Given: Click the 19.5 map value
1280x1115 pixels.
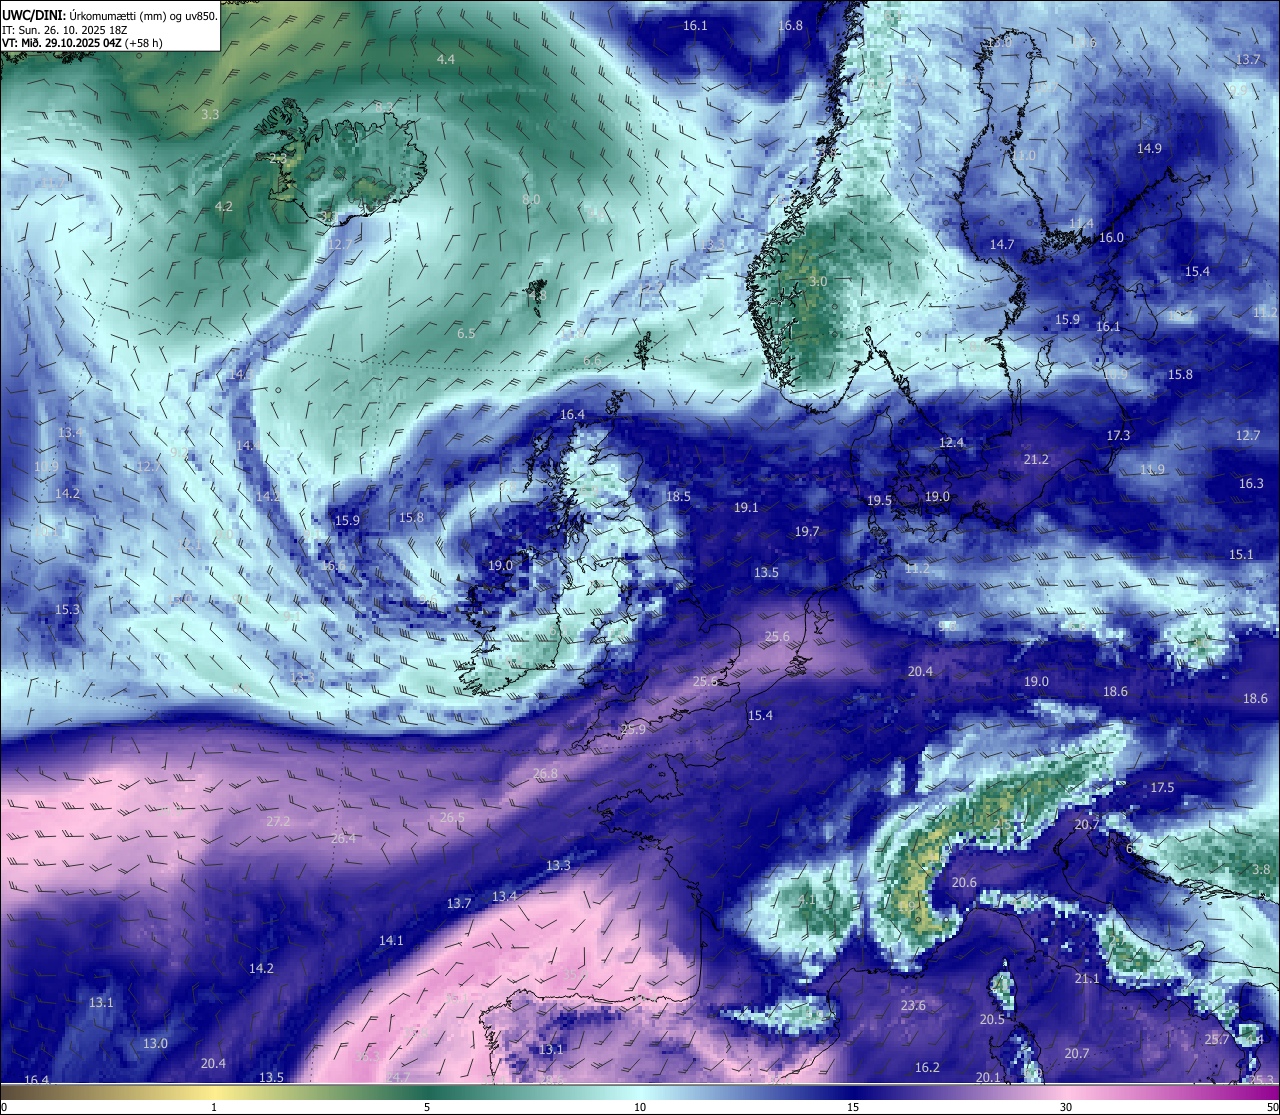Looking at the screenshot, I should point(879,501).
